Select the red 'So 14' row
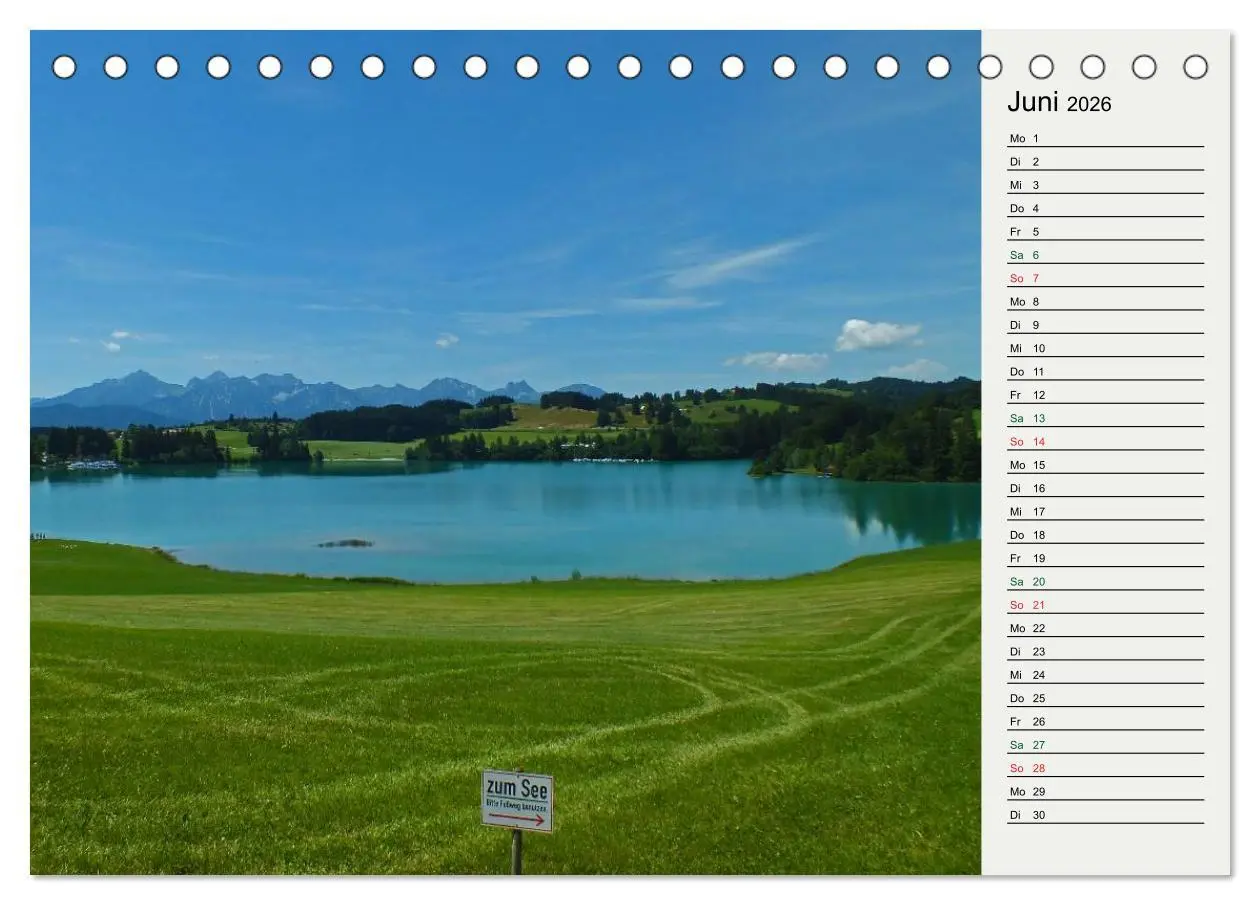This screenshot has width=1260, height=905. click(1105, 441)
